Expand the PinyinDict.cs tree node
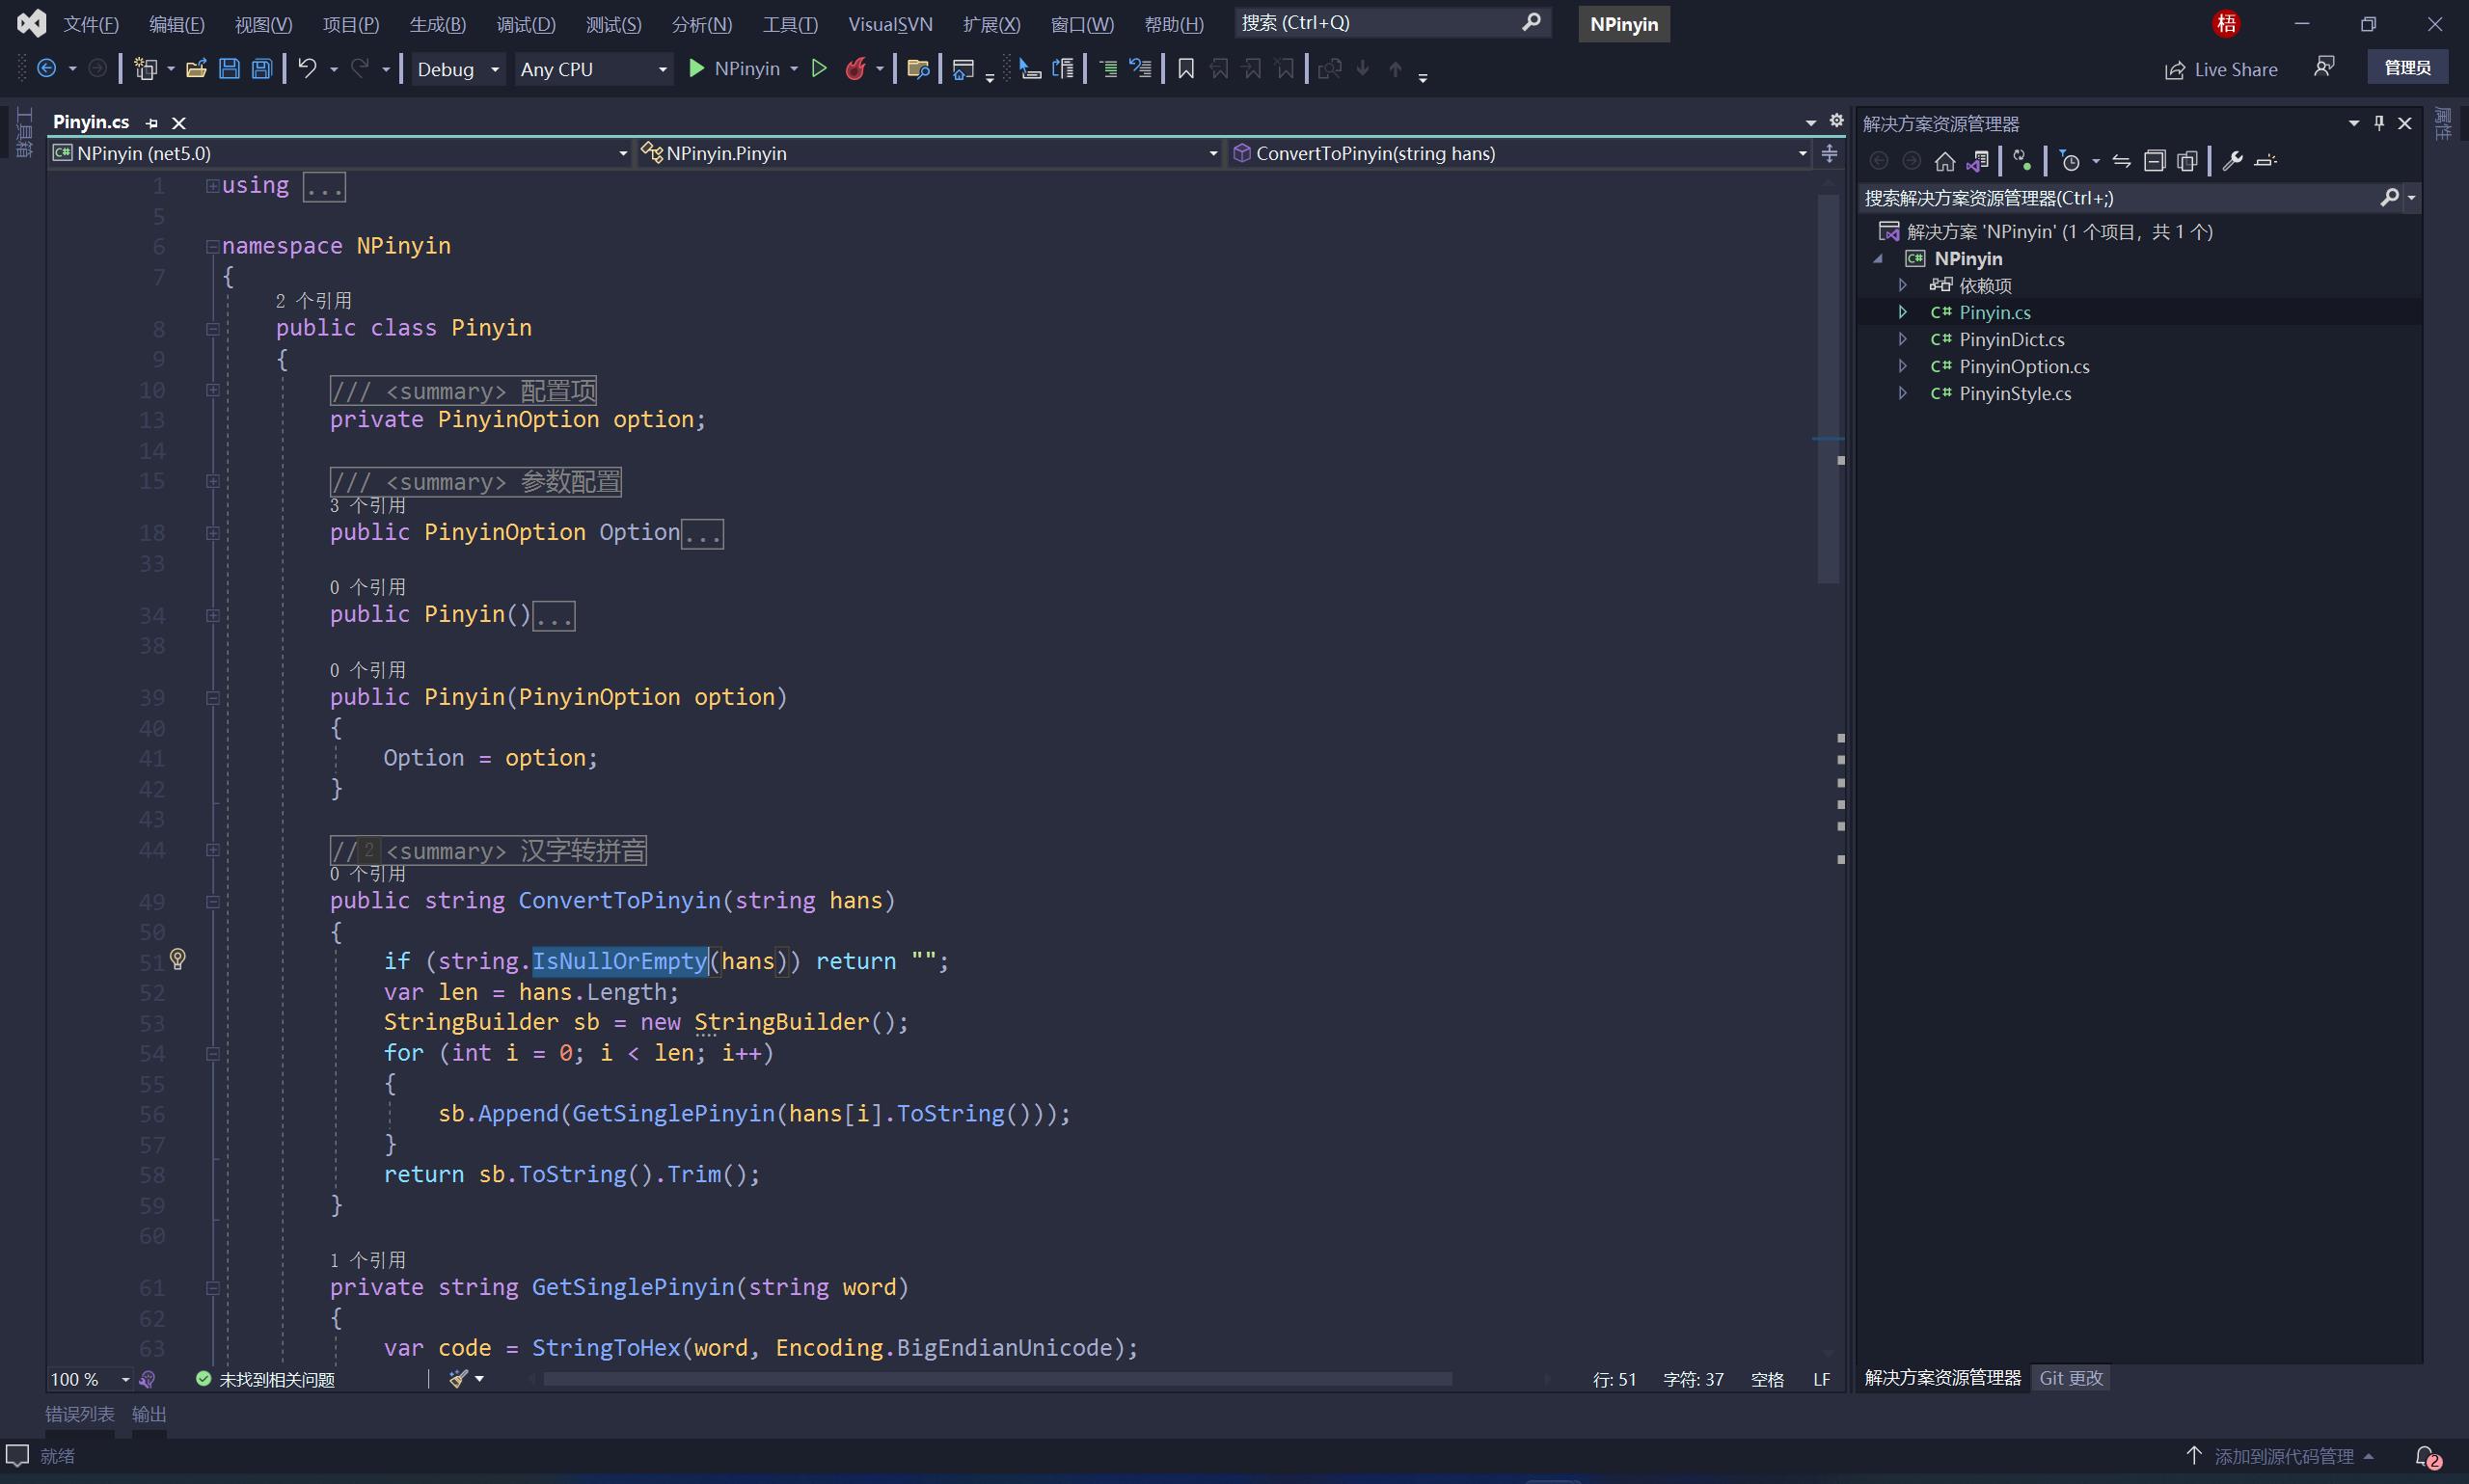 click(x=1901, y=339)
